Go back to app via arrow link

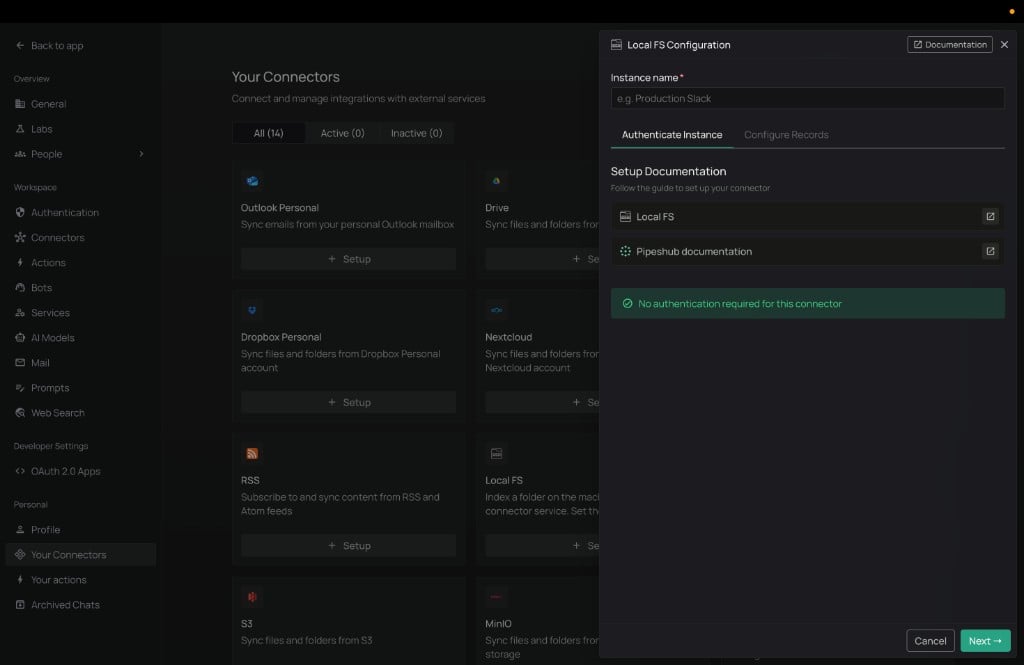pyautogui.click(x=49, y=46)
